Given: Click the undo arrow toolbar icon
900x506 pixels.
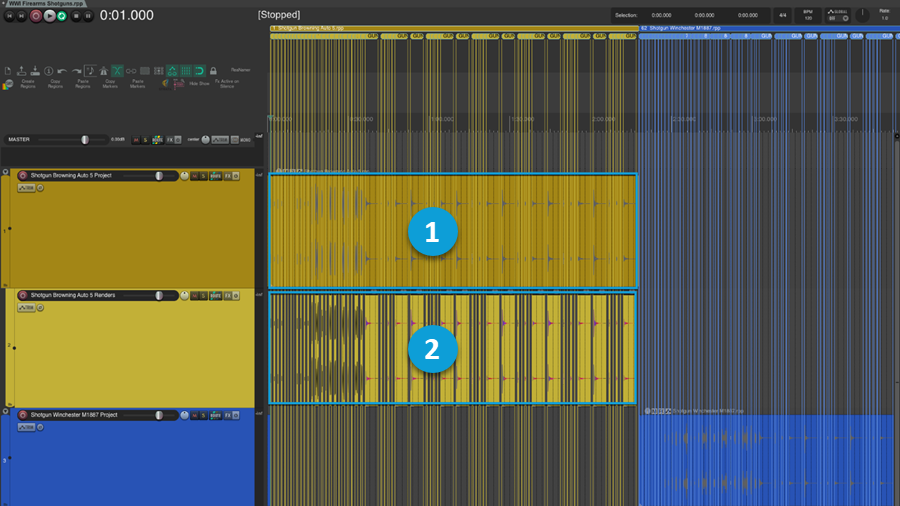Looking at the screenshot, I should (62, 71).
